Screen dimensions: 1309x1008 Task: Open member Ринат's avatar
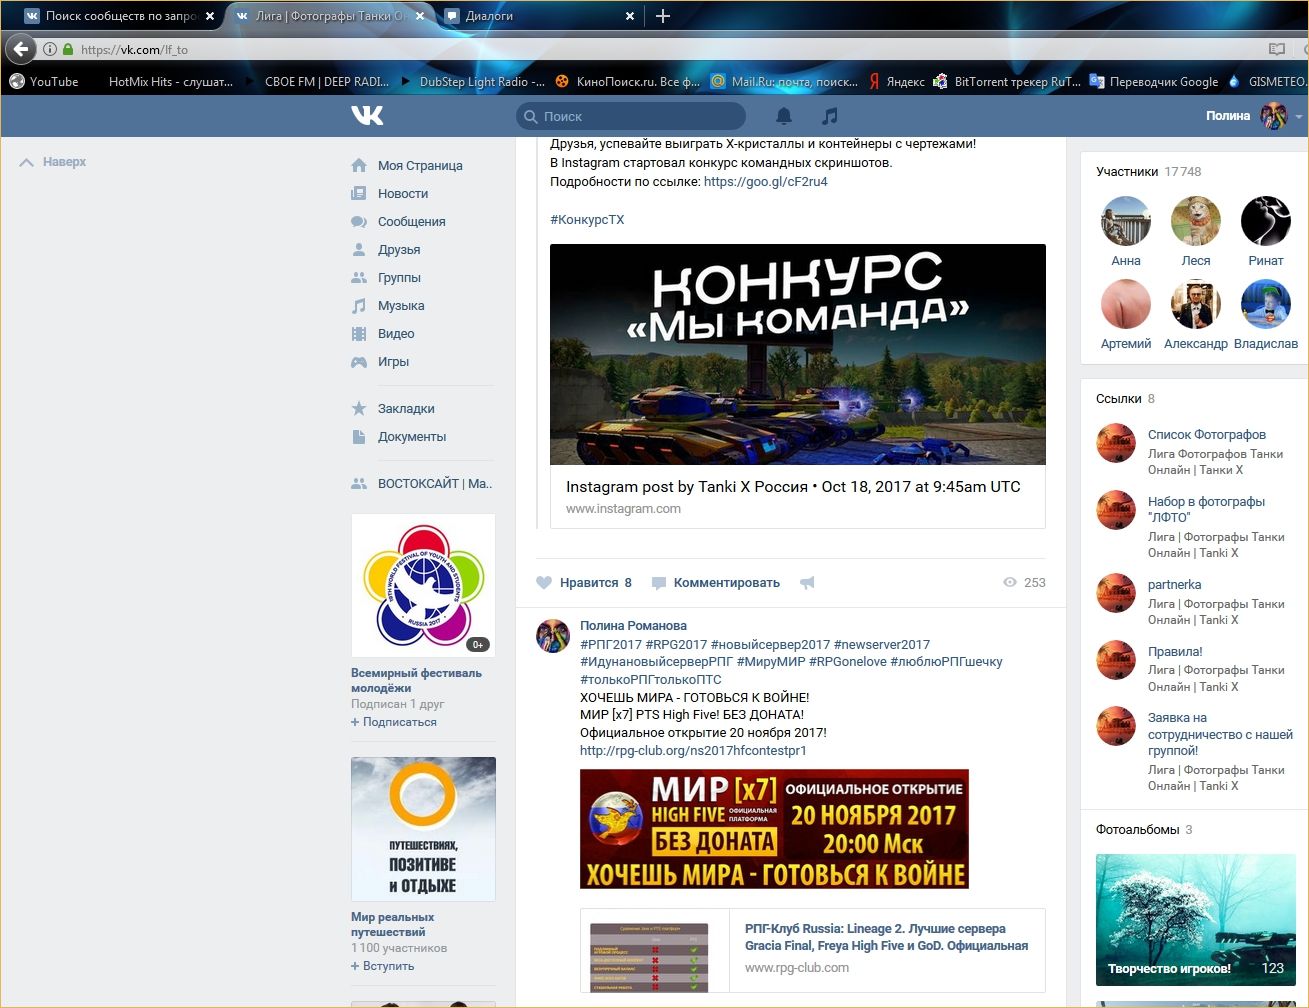coord(1266,221)
